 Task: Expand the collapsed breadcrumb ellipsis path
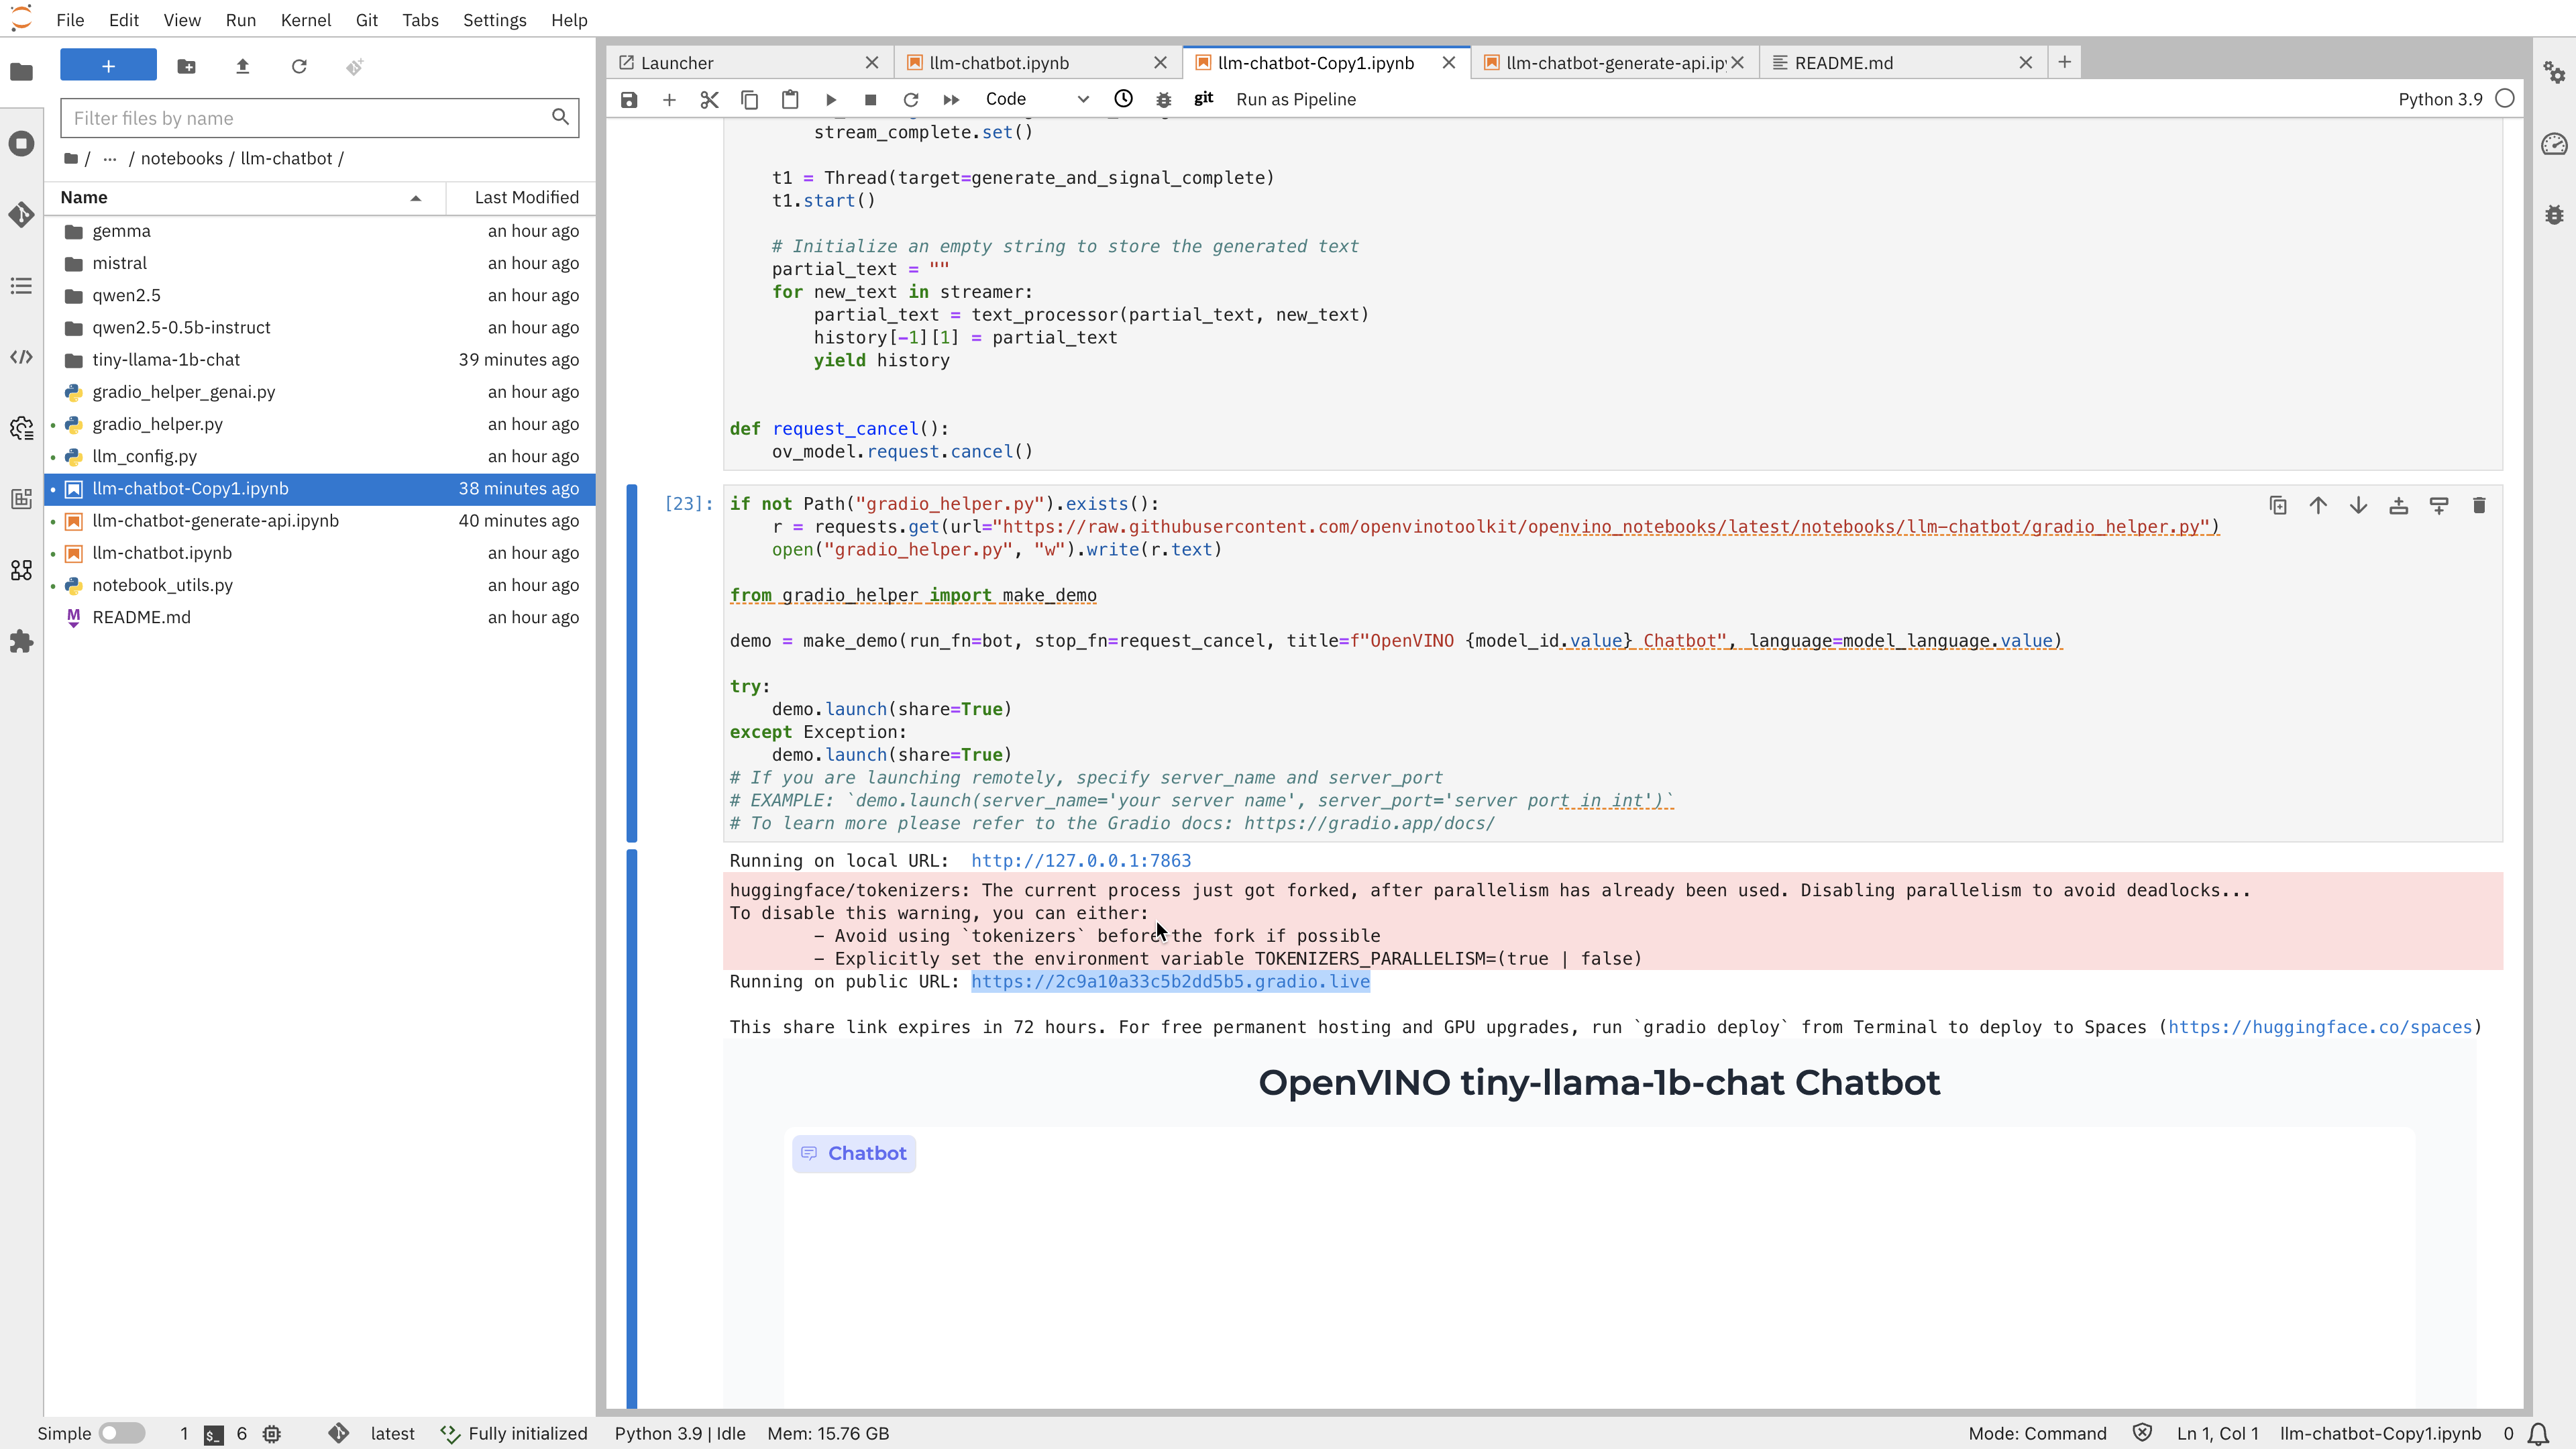(x=110, y=158)
